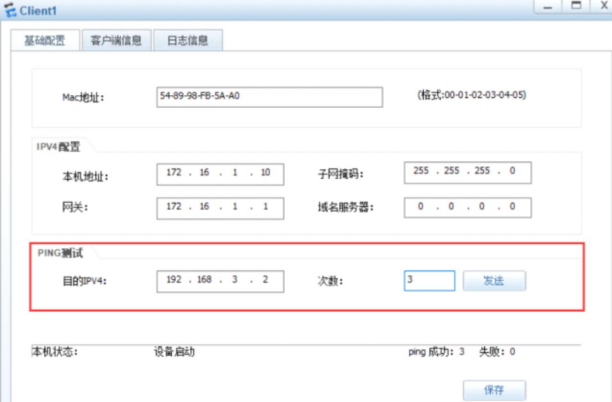Click the 本机地址 IP field

click(x=220, y=174)
